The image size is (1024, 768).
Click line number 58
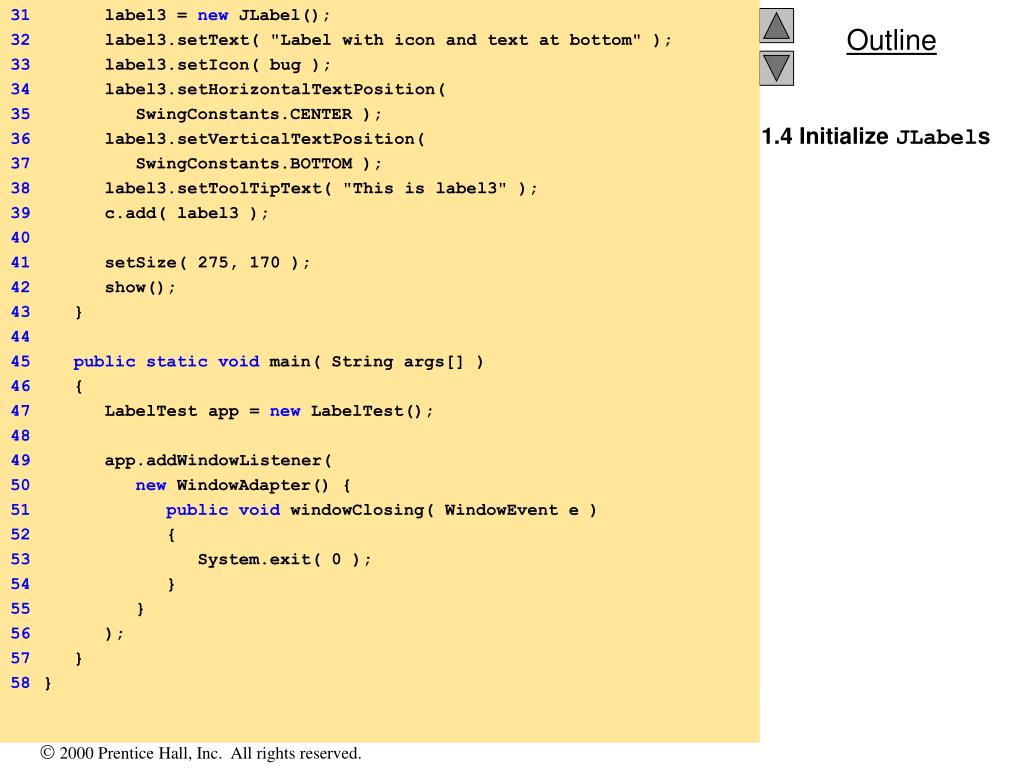tap(20, 683)
